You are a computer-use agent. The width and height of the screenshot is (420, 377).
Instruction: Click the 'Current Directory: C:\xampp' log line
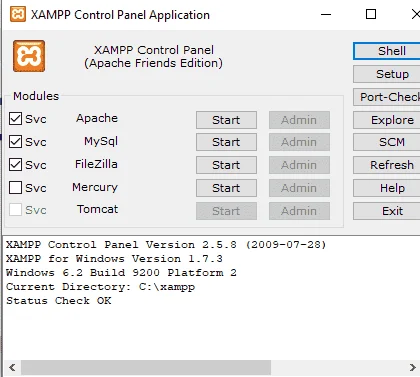coord(101,287)
